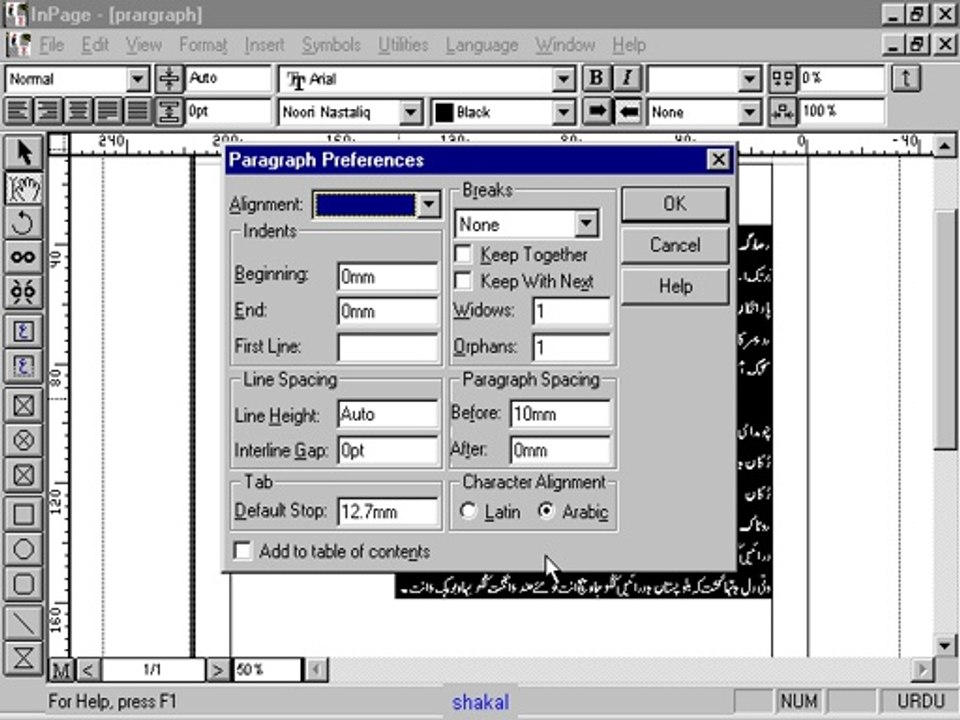This screenshot has width=960, height=720.
Task: Open the Black color dropdown
Action: [x=563, y=112]
